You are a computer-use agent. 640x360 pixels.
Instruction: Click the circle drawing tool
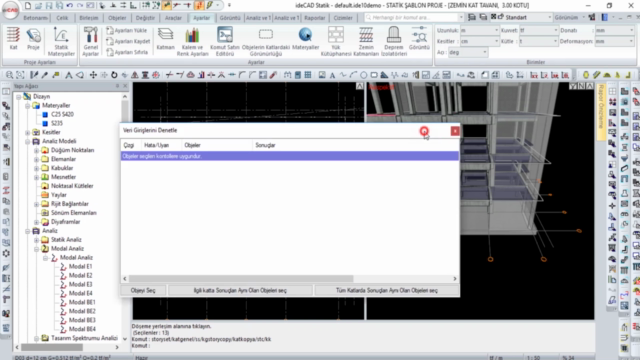(x=363, y=75)
